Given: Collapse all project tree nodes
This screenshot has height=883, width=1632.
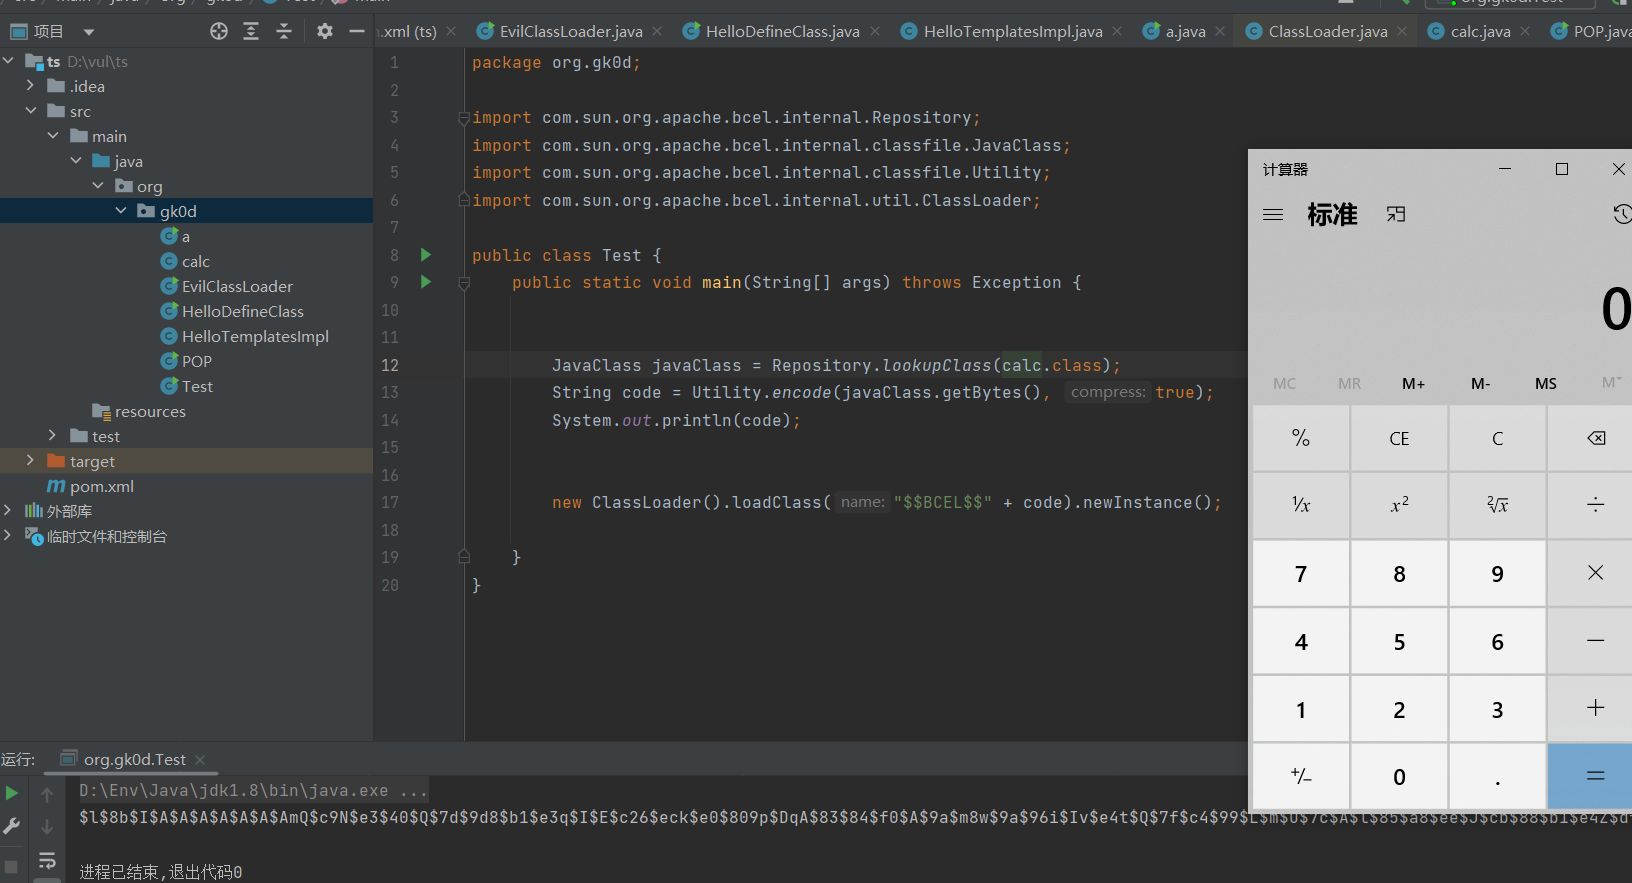Looking at the screenshot, I should click(x=284, y=31).
